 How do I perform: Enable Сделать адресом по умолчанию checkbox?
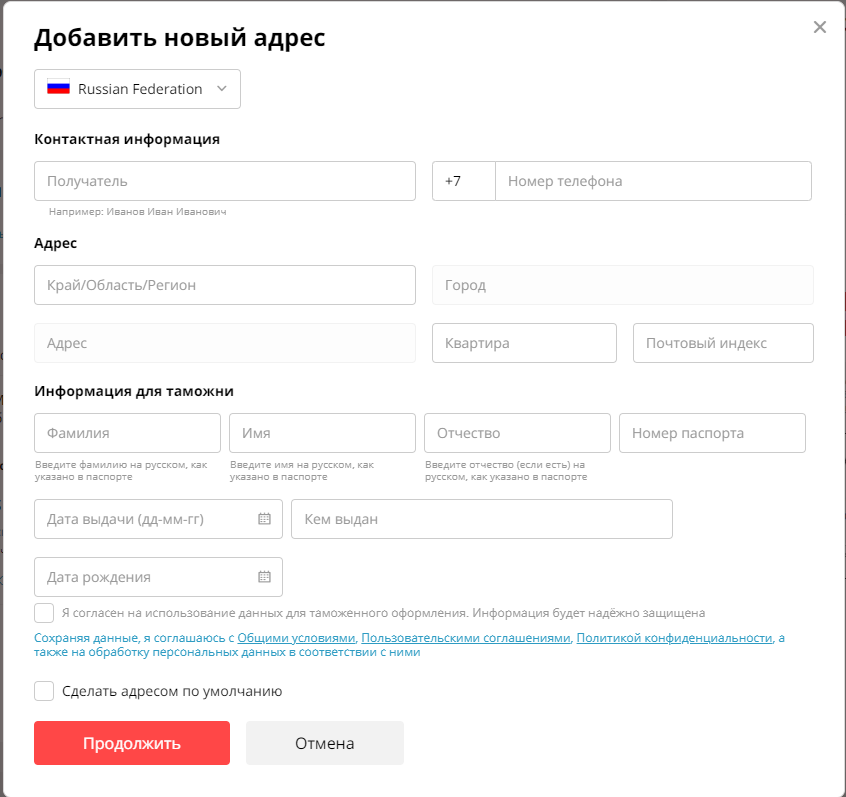[x=44, y=691]
